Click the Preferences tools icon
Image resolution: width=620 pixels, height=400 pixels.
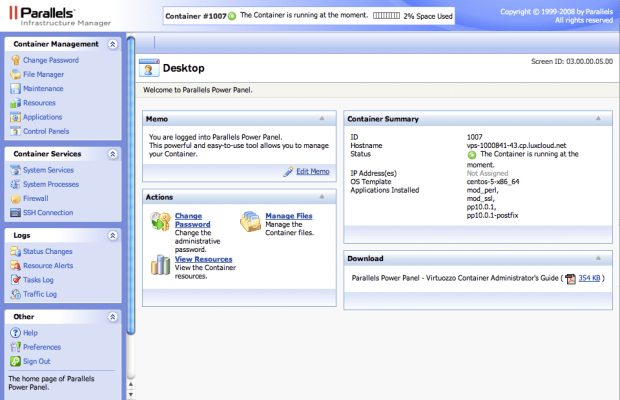pos(15,347)
